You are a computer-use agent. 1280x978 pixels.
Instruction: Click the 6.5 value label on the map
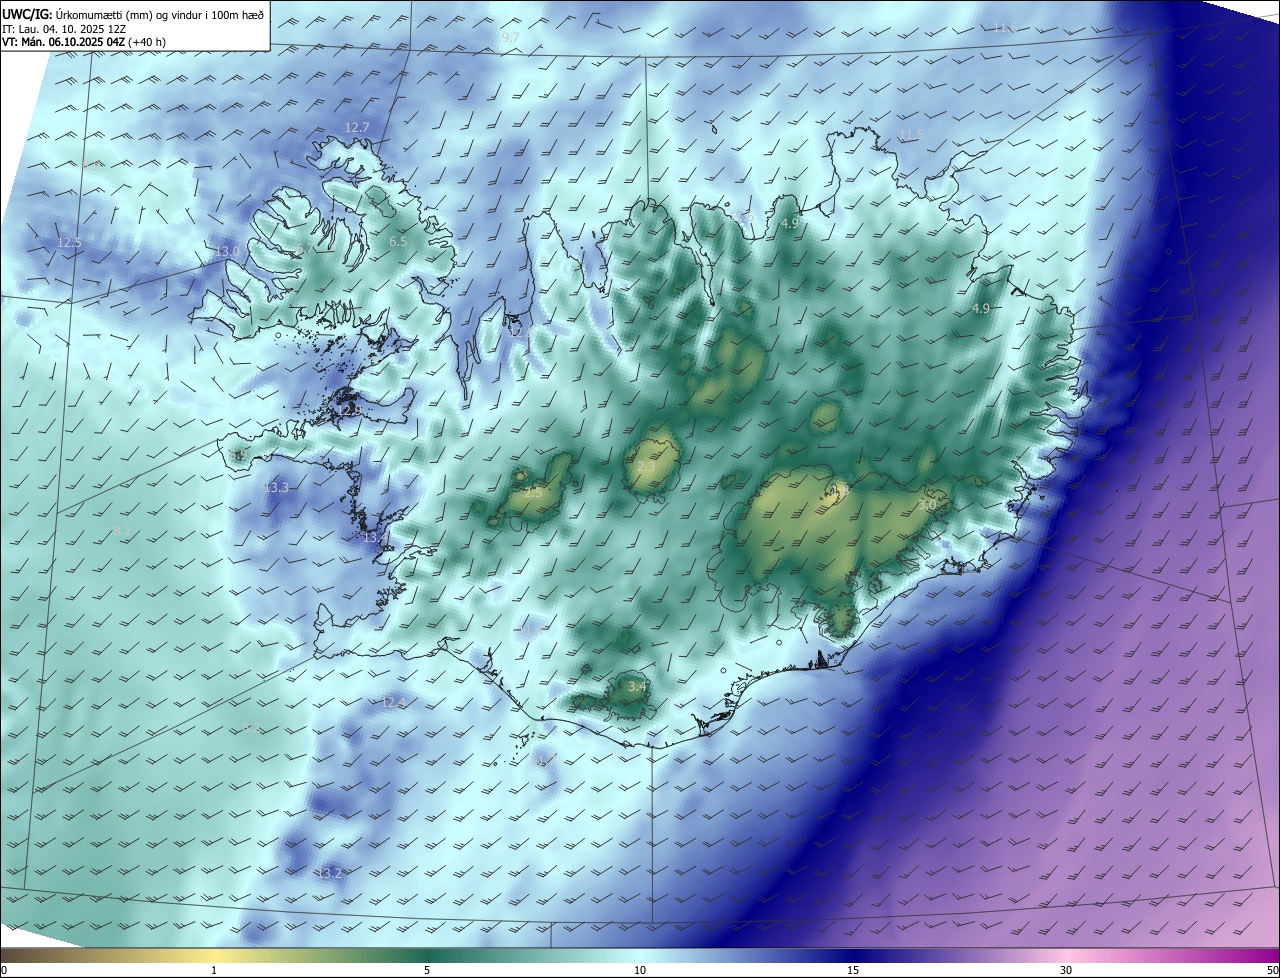pos(398,242)
